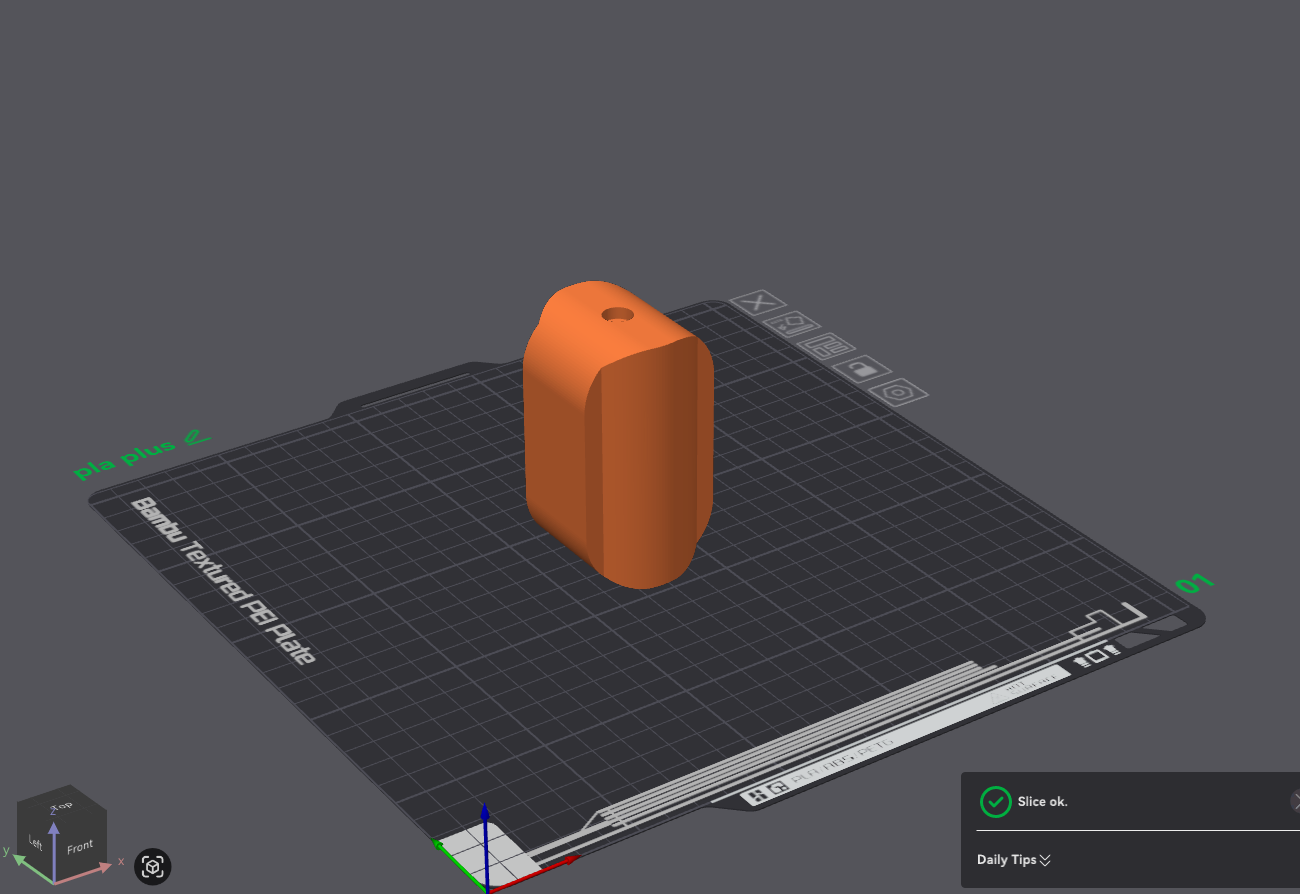Expand the Daily Tips section

pyautogui.click(x=1014, y=860)
